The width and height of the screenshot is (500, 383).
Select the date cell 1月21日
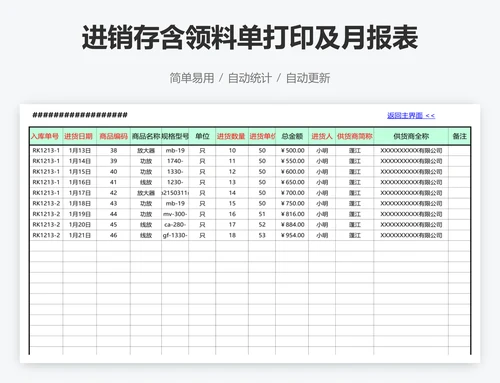point(79,235)
